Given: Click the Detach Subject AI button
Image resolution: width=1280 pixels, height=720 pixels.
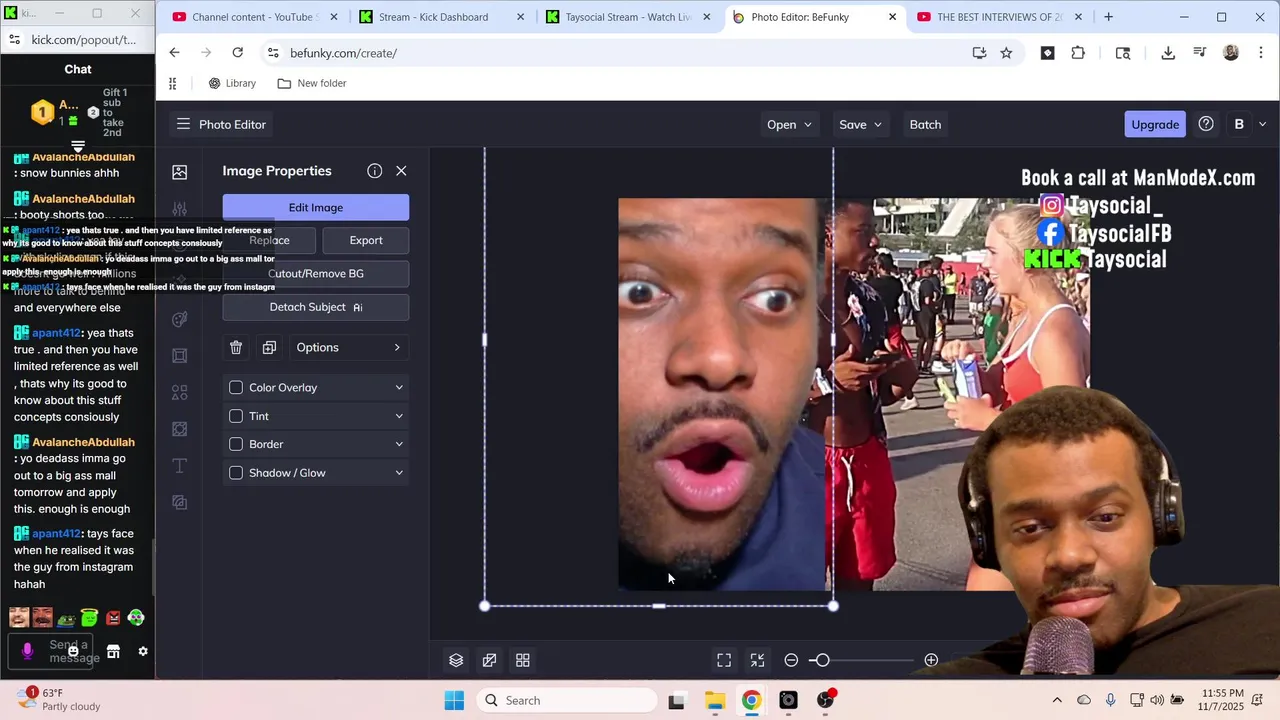Looking at the screenshot, I should [316, 307].
